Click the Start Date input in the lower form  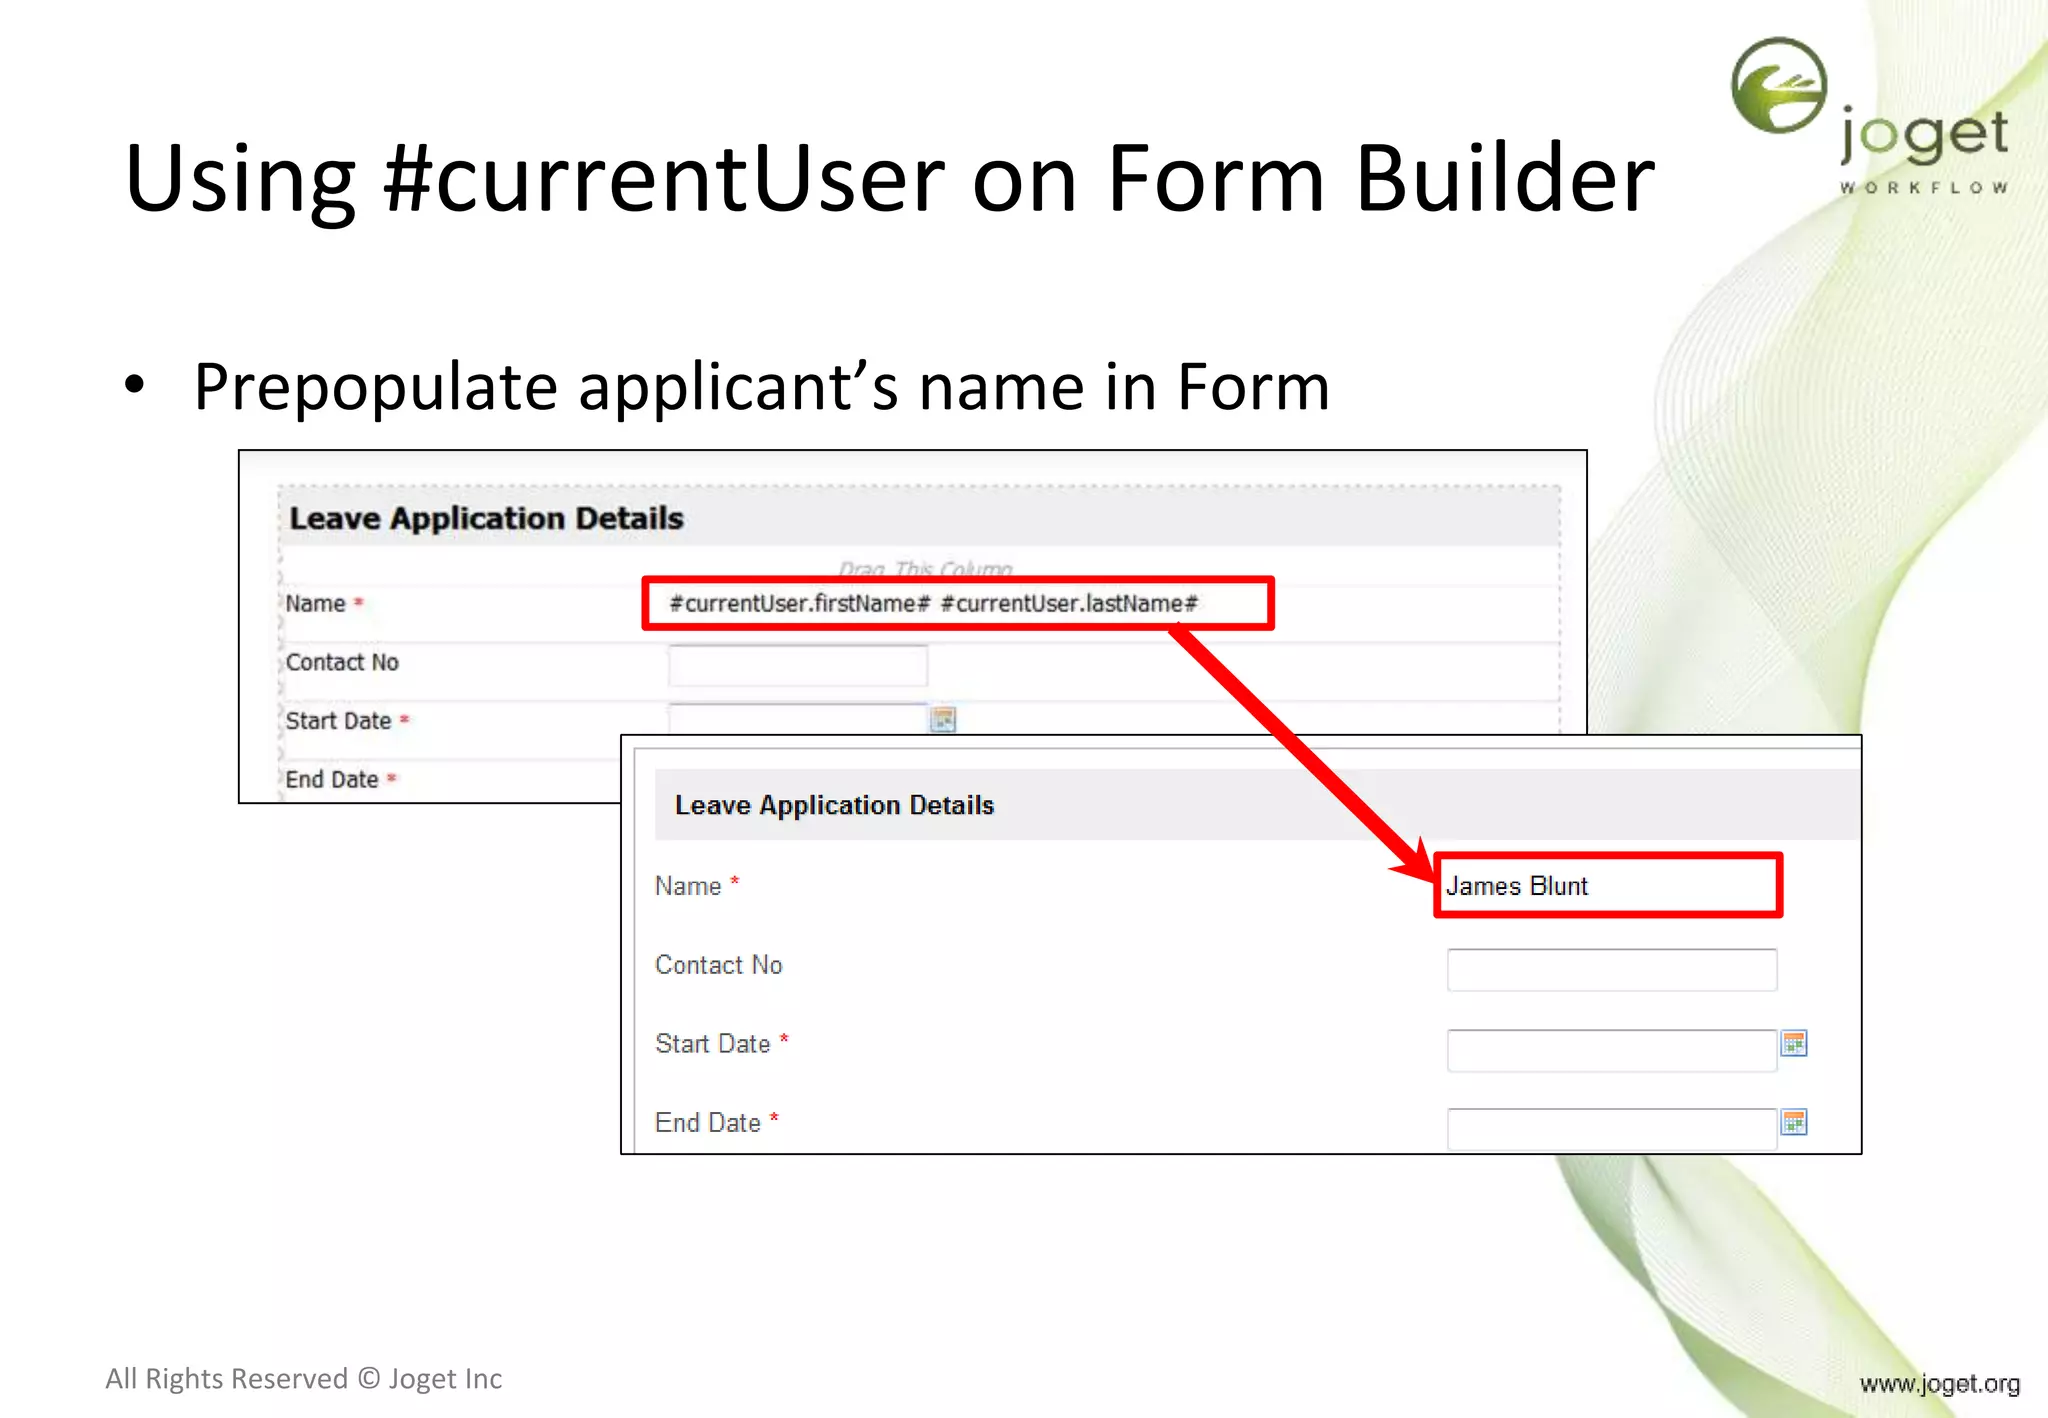1611,1049
